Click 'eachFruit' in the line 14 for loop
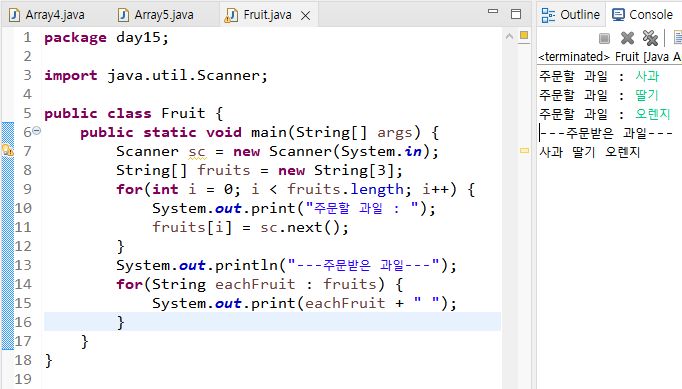The image size is (682, 389). pyautogui.click(x=255, y=284)
